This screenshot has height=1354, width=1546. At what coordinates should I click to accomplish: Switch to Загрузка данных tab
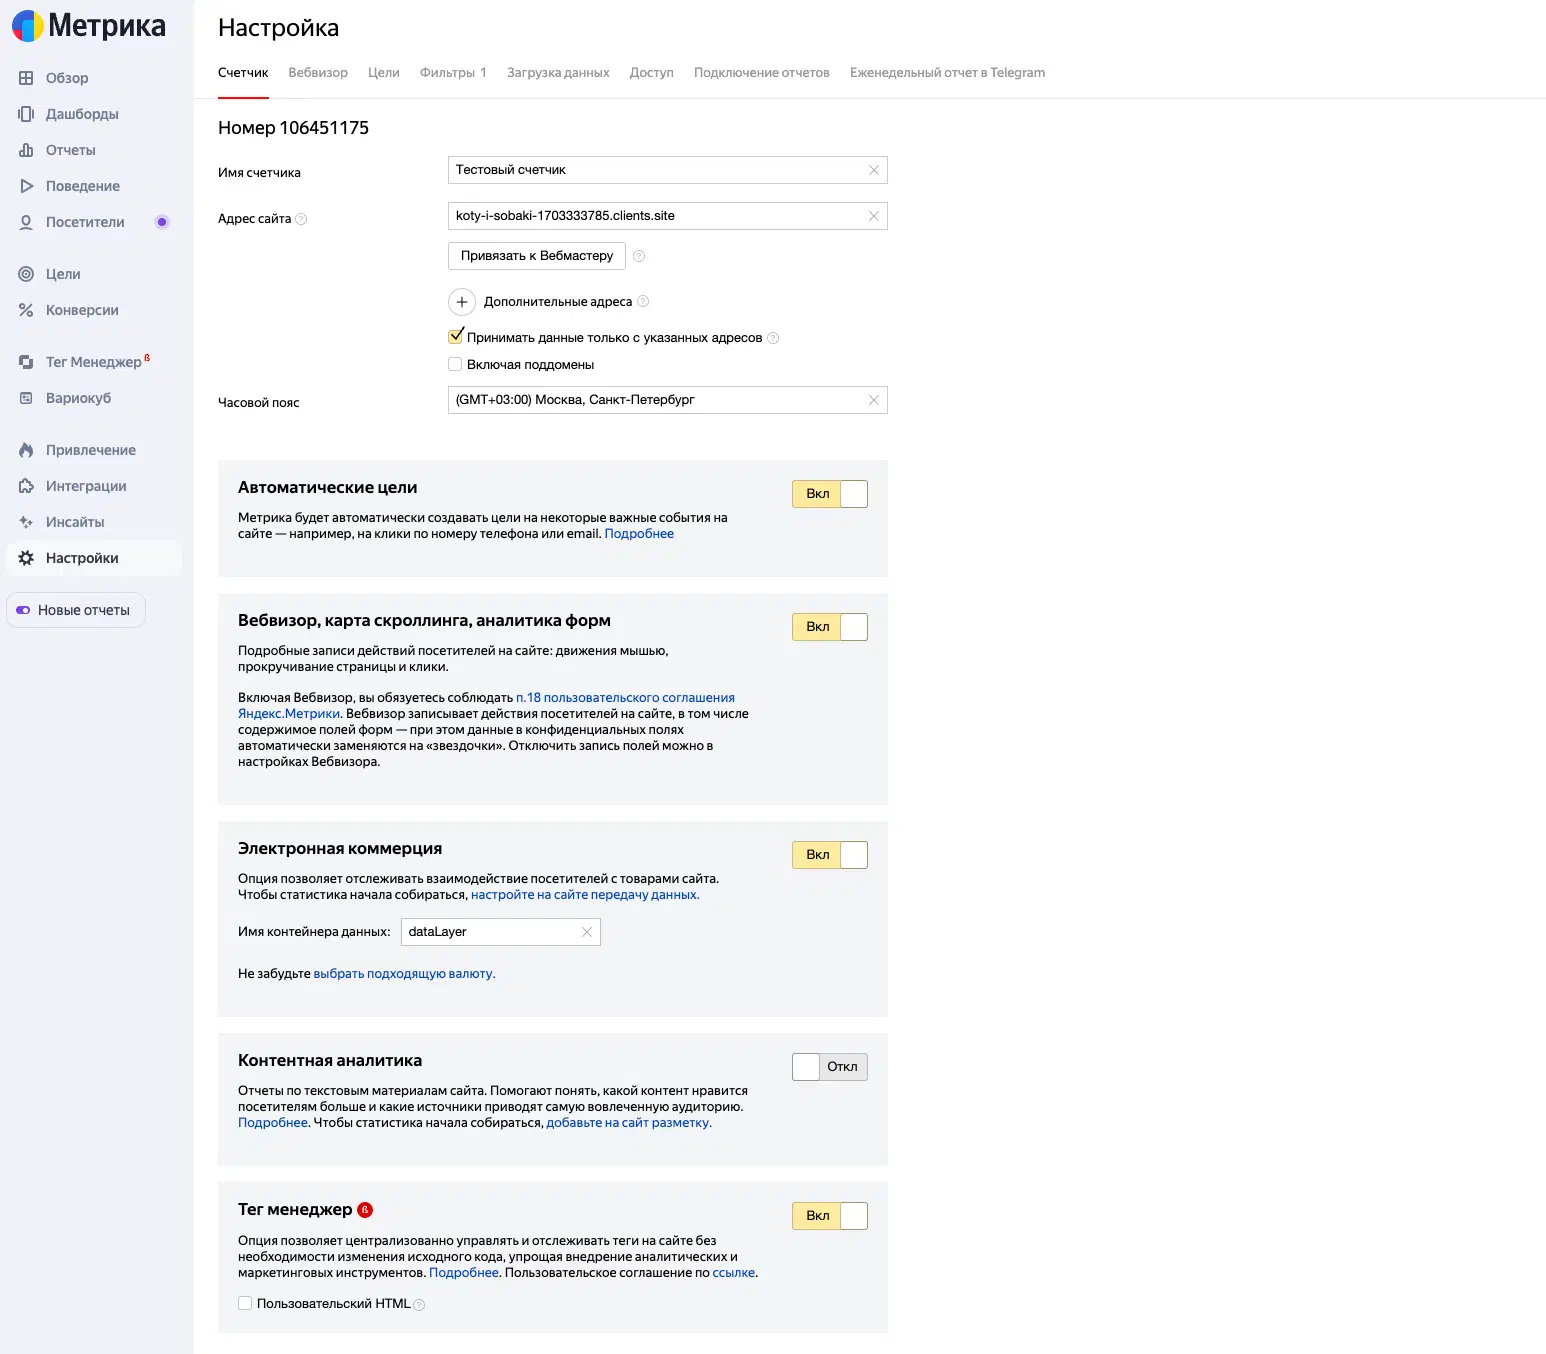click(x=558, y=73)
